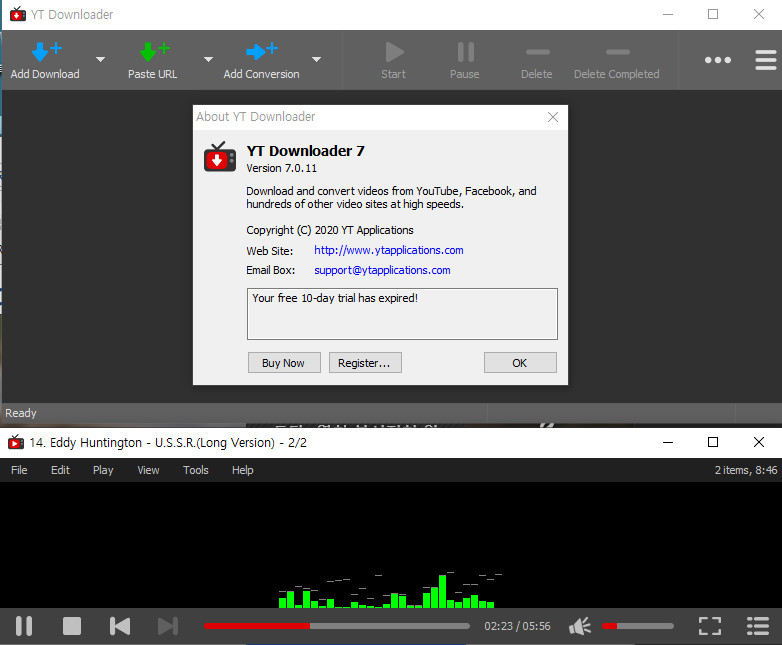Open the File menu in the player
Viewport: 782px width, 645px height.
tap(19, 470)
